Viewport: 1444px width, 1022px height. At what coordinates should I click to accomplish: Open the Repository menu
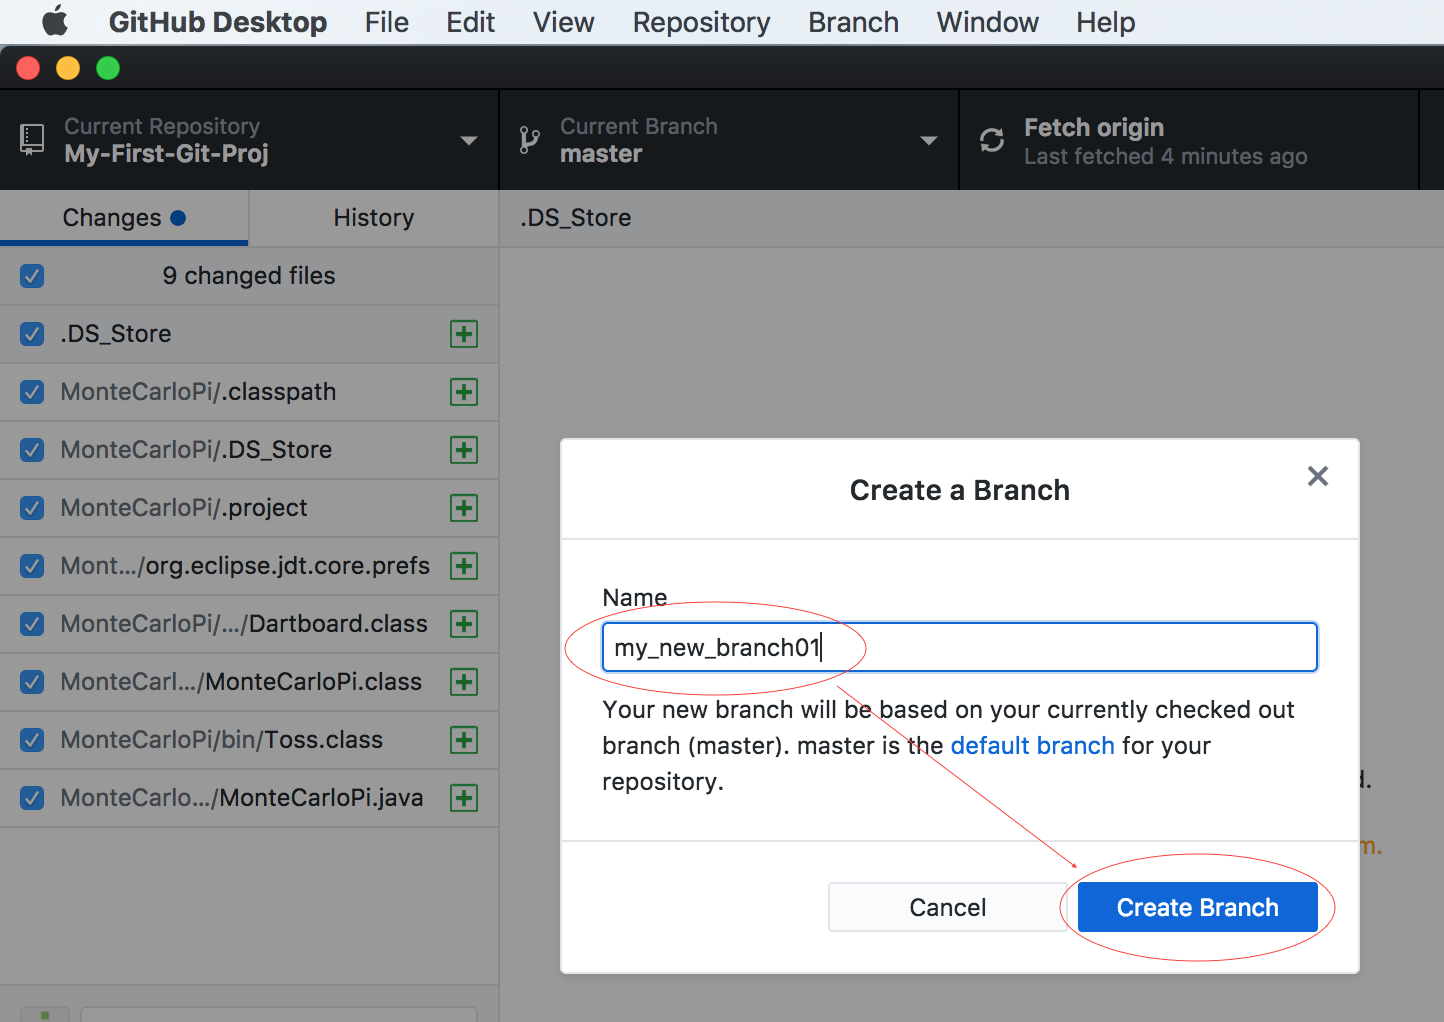coord(702,22)
